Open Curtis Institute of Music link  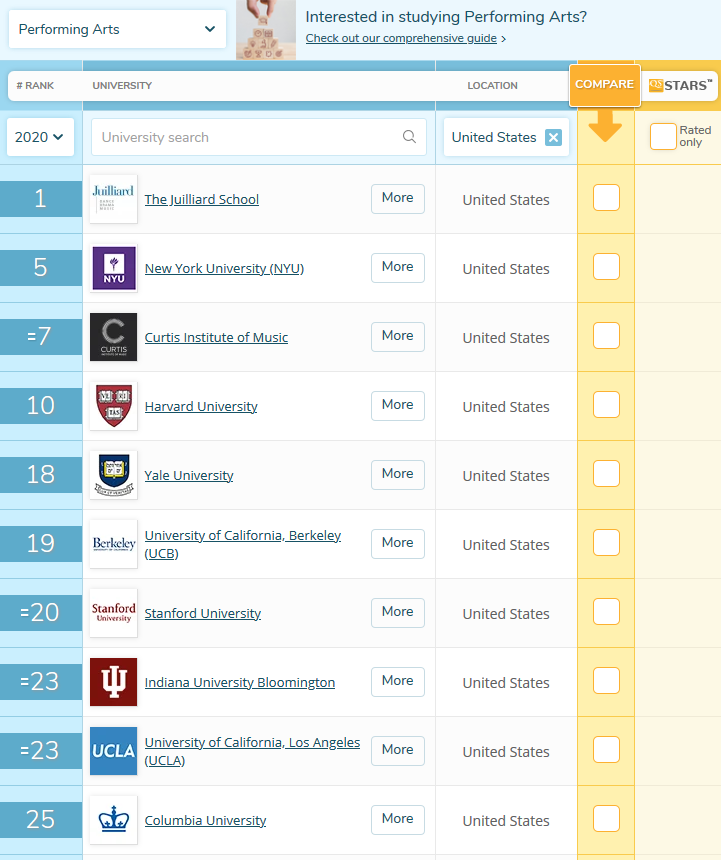tap(216, 338)
